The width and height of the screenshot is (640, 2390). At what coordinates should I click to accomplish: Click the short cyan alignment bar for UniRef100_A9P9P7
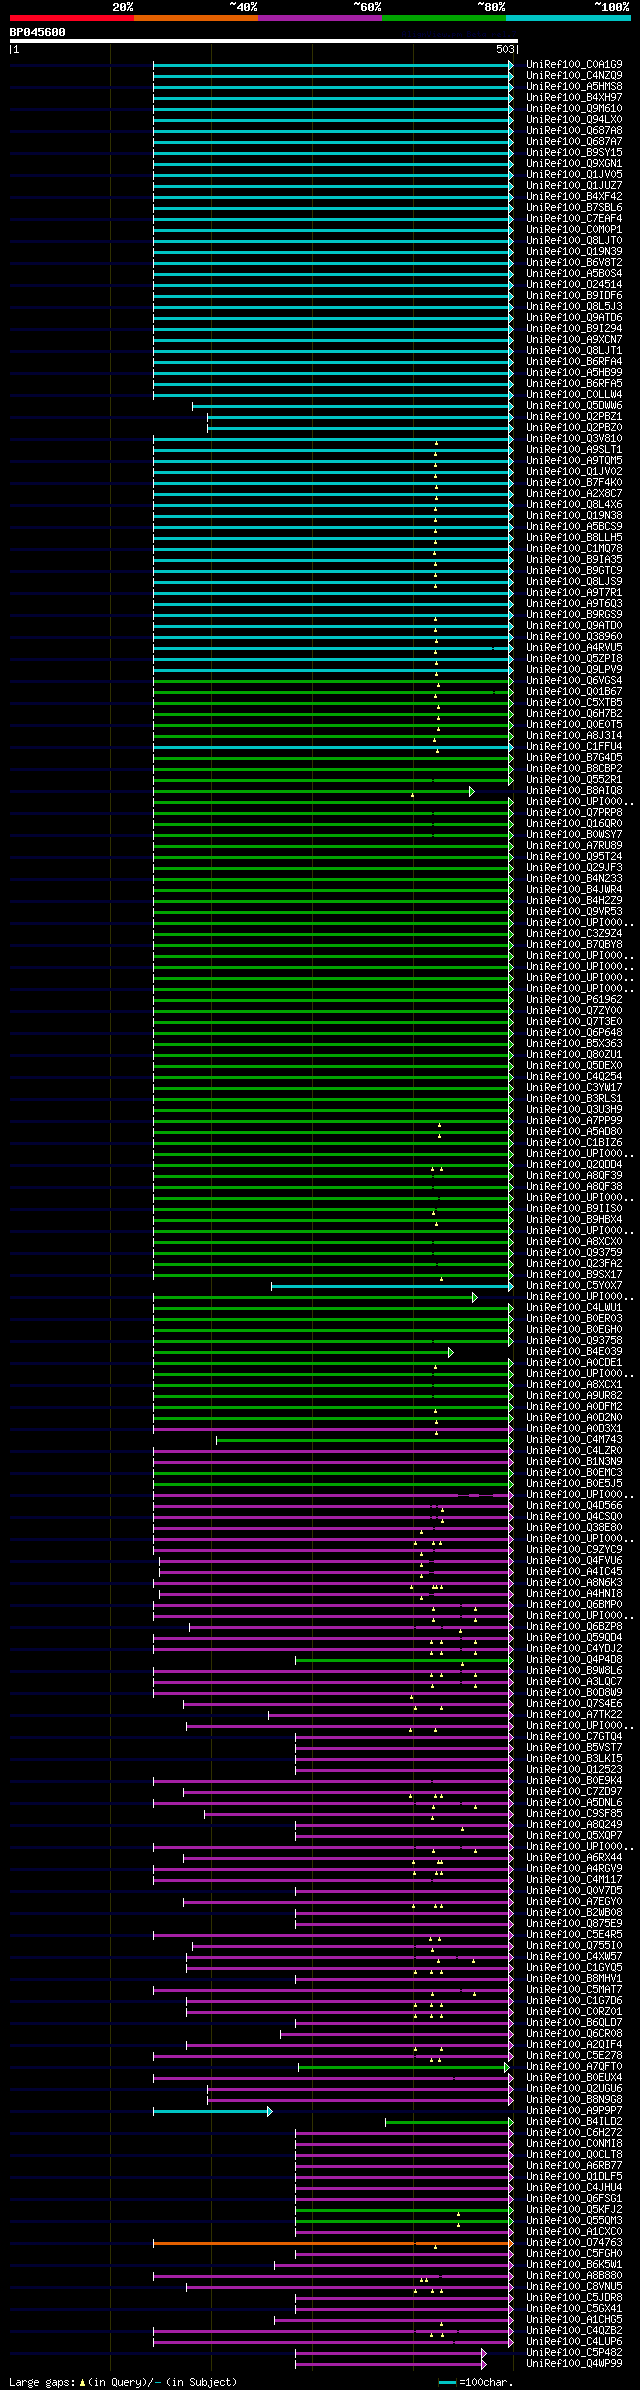click(x=211, y=2111)
